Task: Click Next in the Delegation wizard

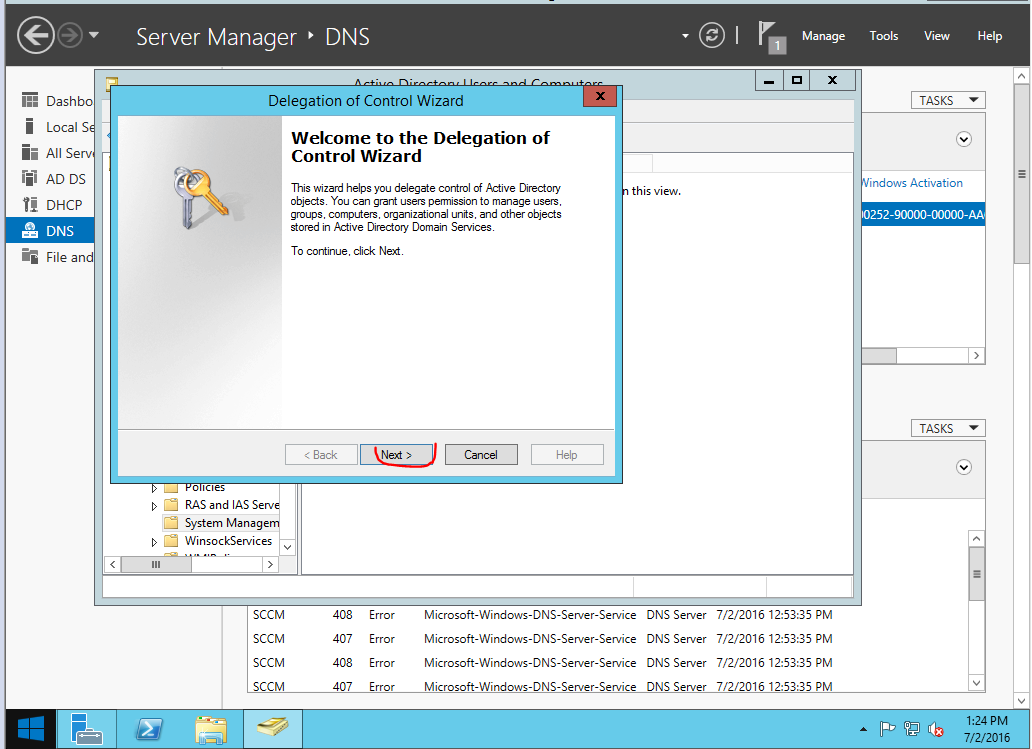Action: click(x=396, y=455)
